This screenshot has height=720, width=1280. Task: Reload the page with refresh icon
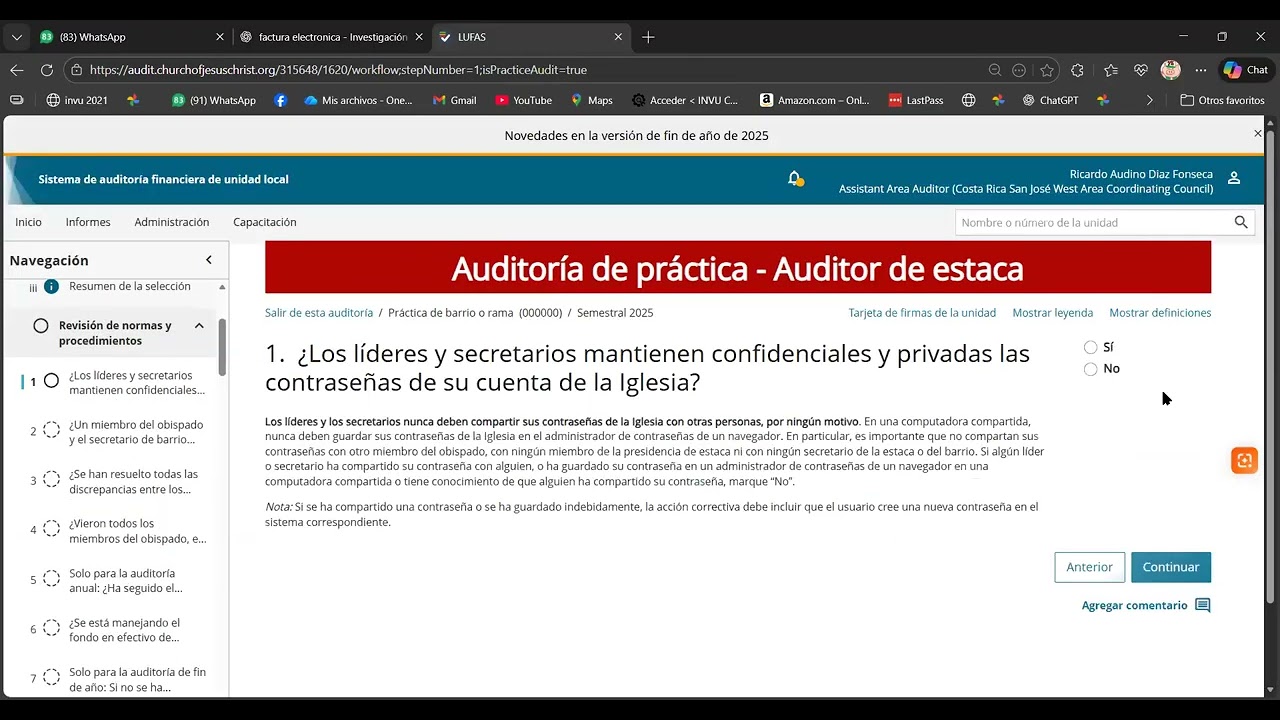click(x=47, y=70)
